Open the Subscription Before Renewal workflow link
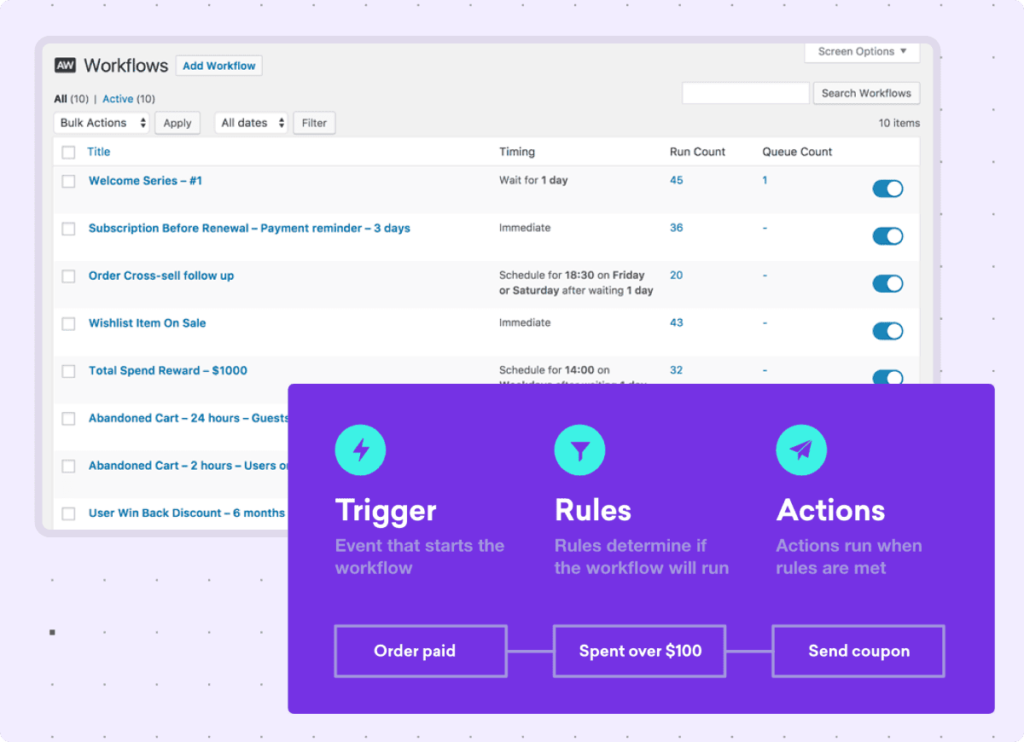The height and width of the screenshot is (742, 1024). pos(249,228)
